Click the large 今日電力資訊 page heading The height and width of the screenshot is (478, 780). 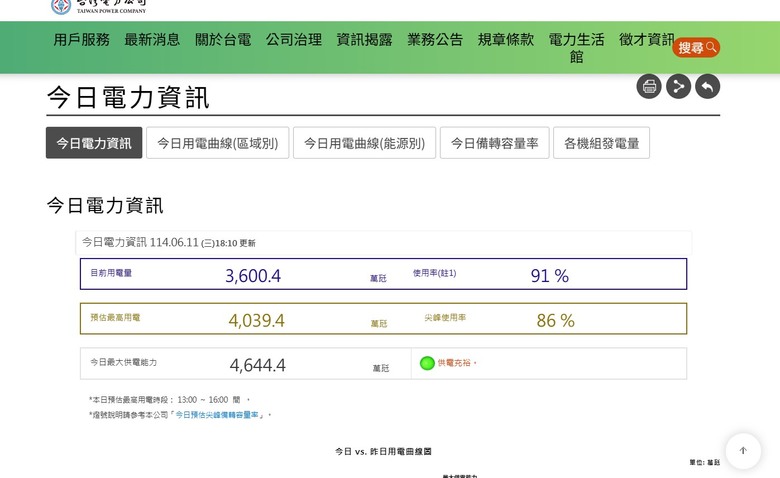click(128, 97)
